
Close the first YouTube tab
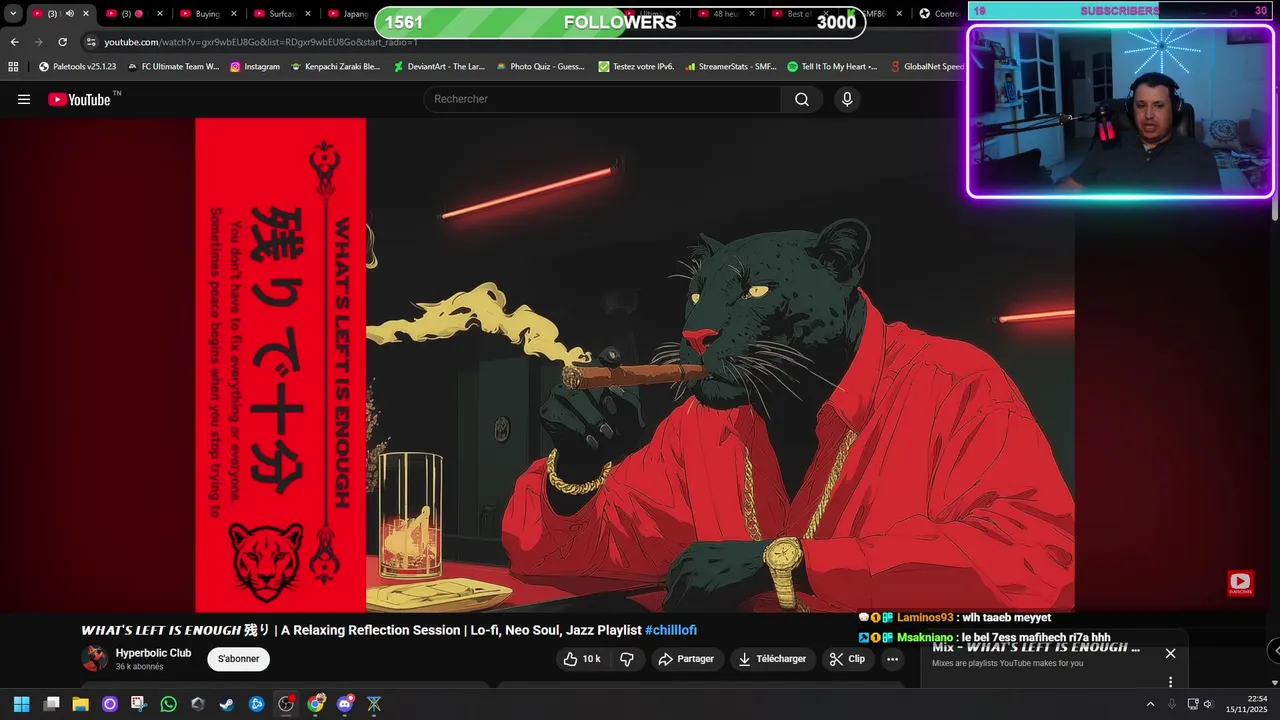click(86, 14)
